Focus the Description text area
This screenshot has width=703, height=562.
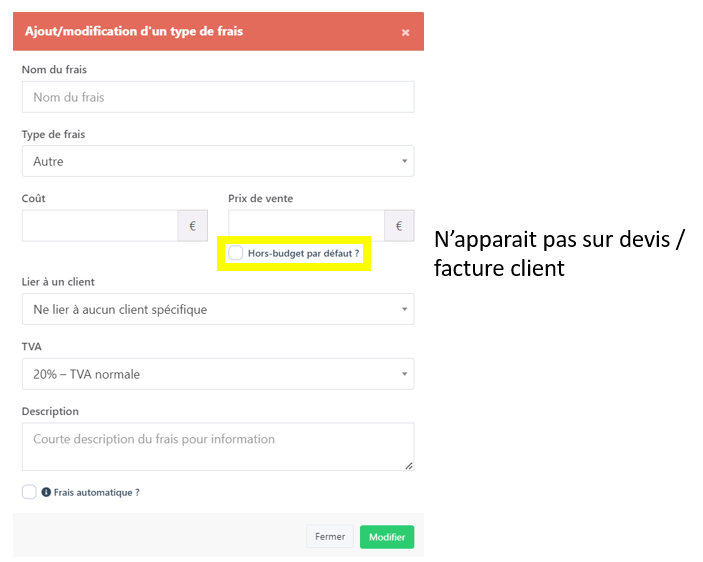[x=217, y=446]
